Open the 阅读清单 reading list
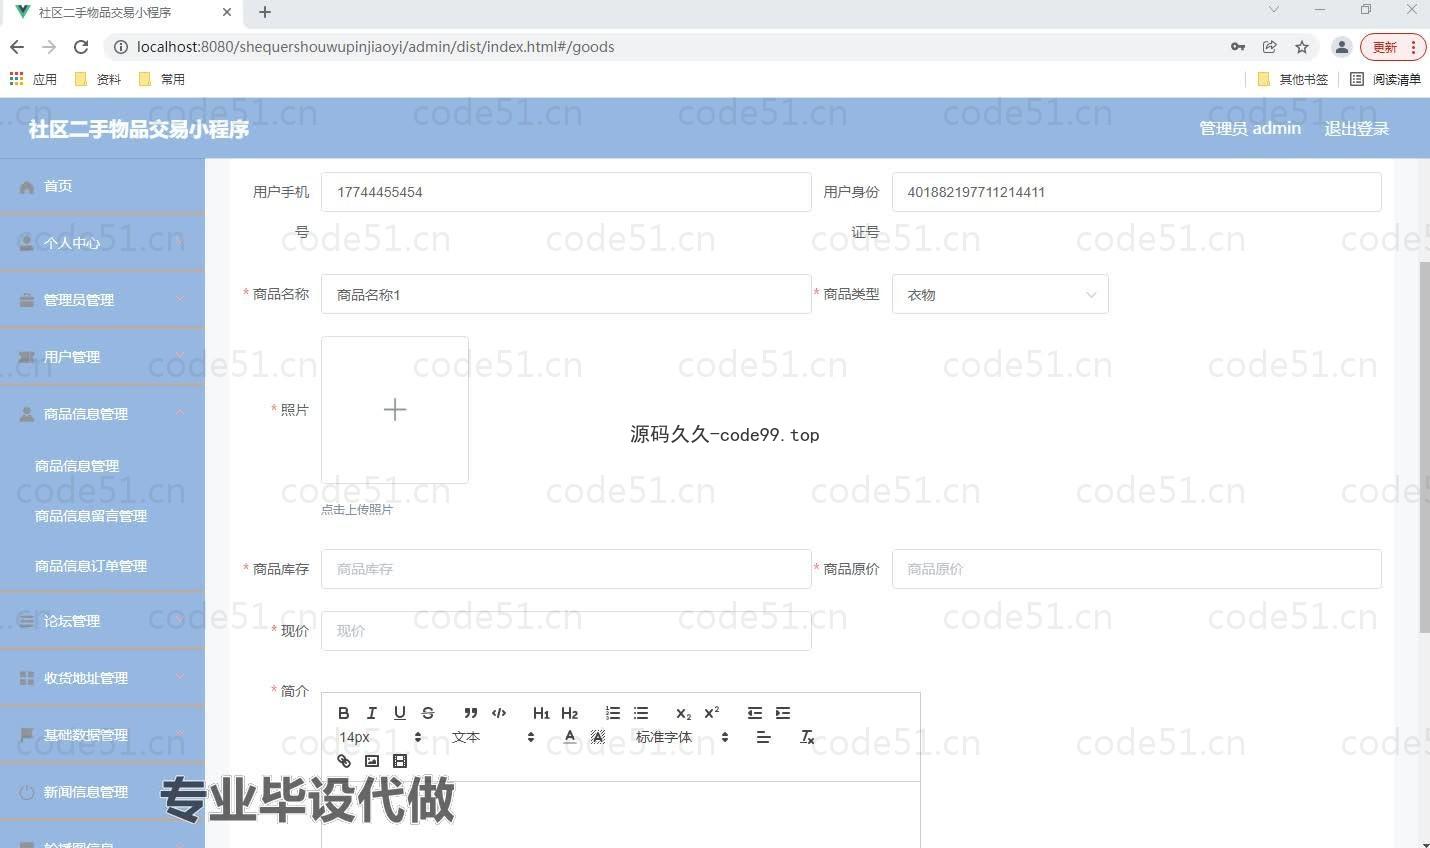This screenshot has height=848, width=1430. click(1385, 79)
